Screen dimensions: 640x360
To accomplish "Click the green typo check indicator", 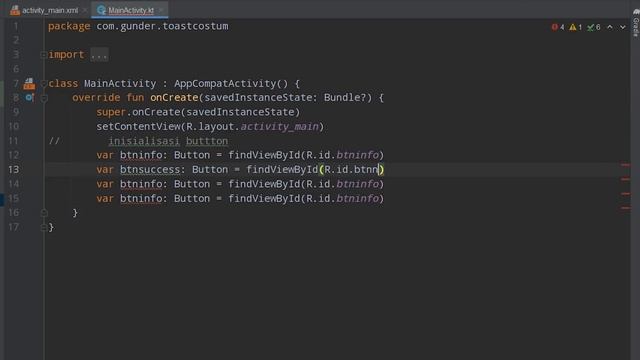I will point(593,27).
